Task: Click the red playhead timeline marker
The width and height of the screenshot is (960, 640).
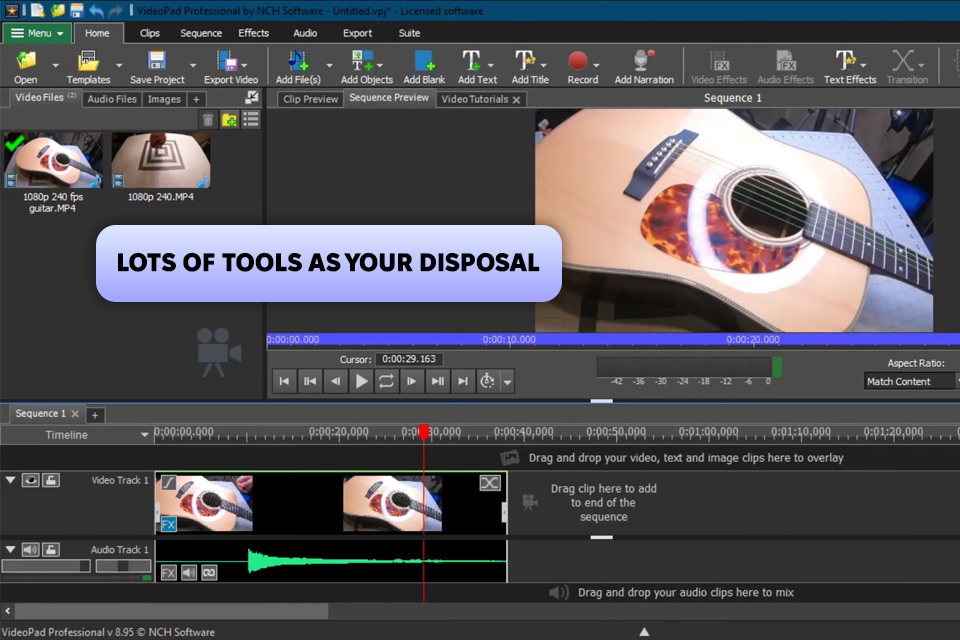Action: click(424, 432)
